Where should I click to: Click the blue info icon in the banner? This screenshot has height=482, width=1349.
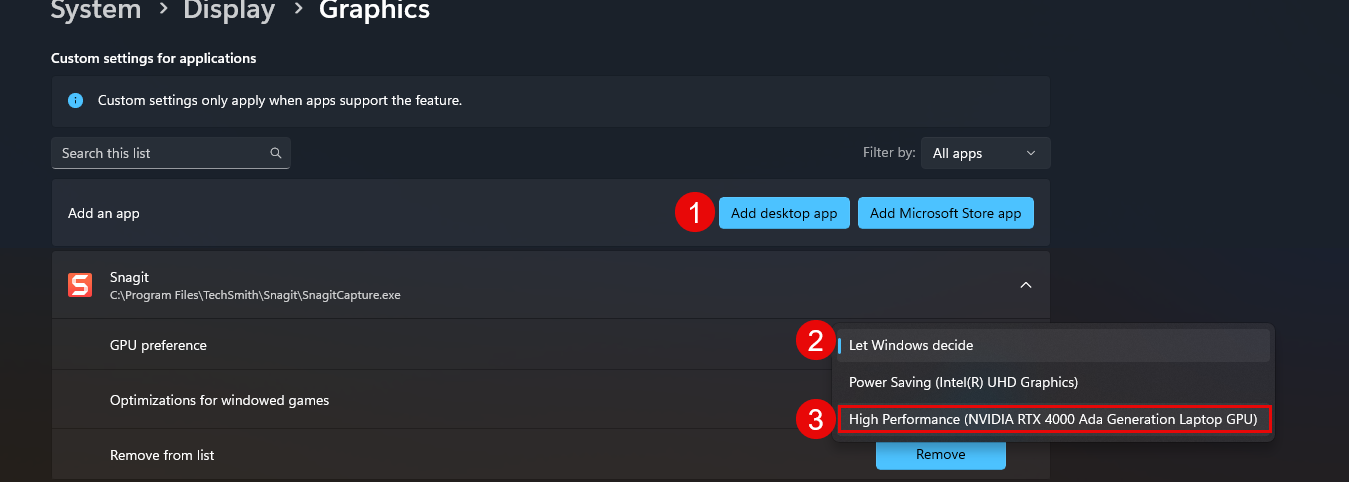pos(75,101)
